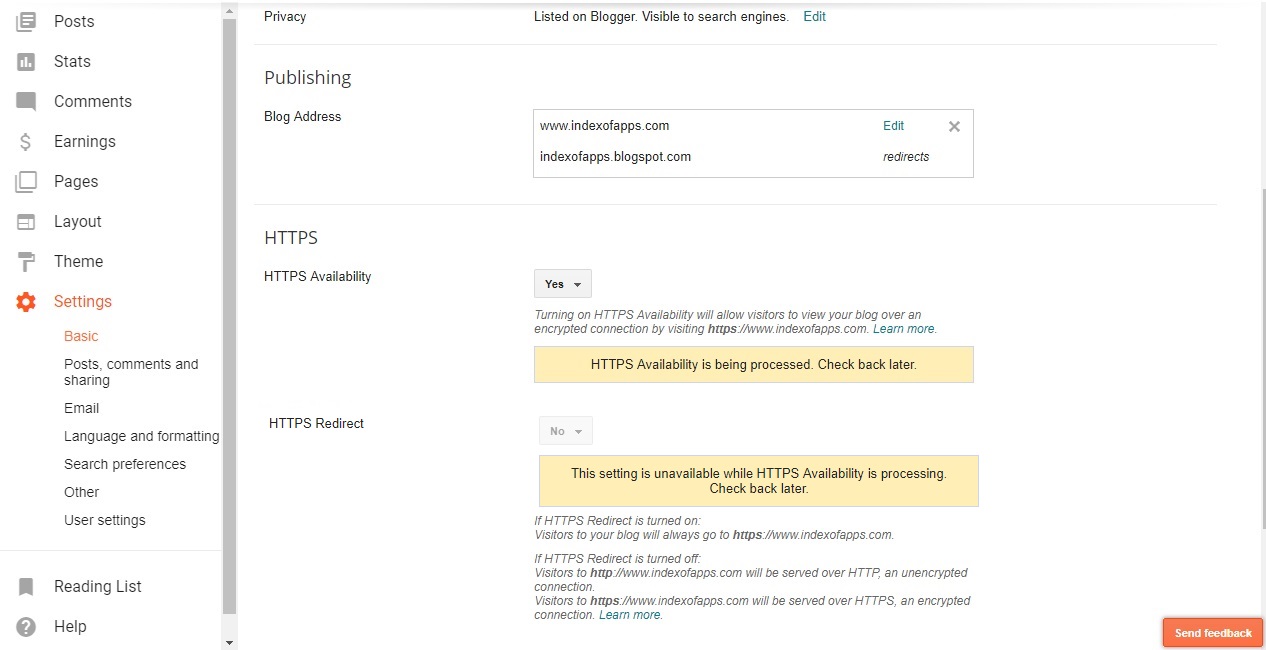Viewport: 1266px width, 650px height.
Task: Remove custom domain with X icon
Action: coord(954,126)
